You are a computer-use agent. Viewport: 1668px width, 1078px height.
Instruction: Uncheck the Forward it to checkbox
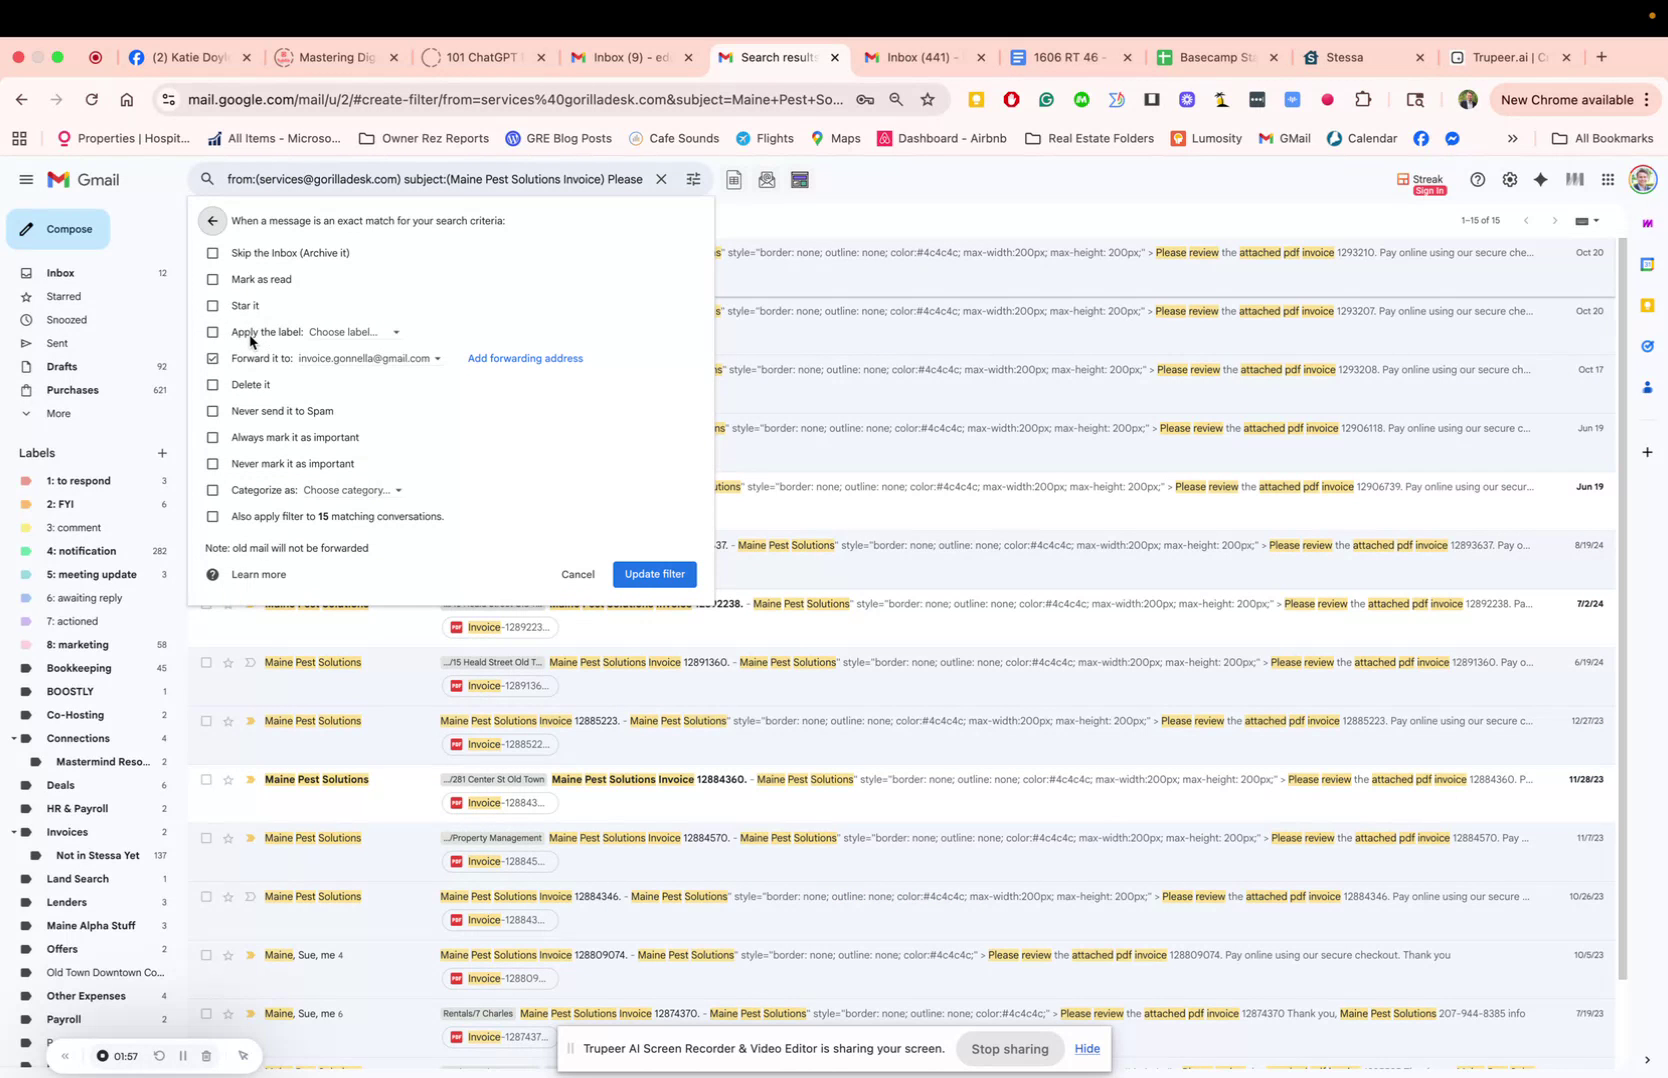point(212,358)
